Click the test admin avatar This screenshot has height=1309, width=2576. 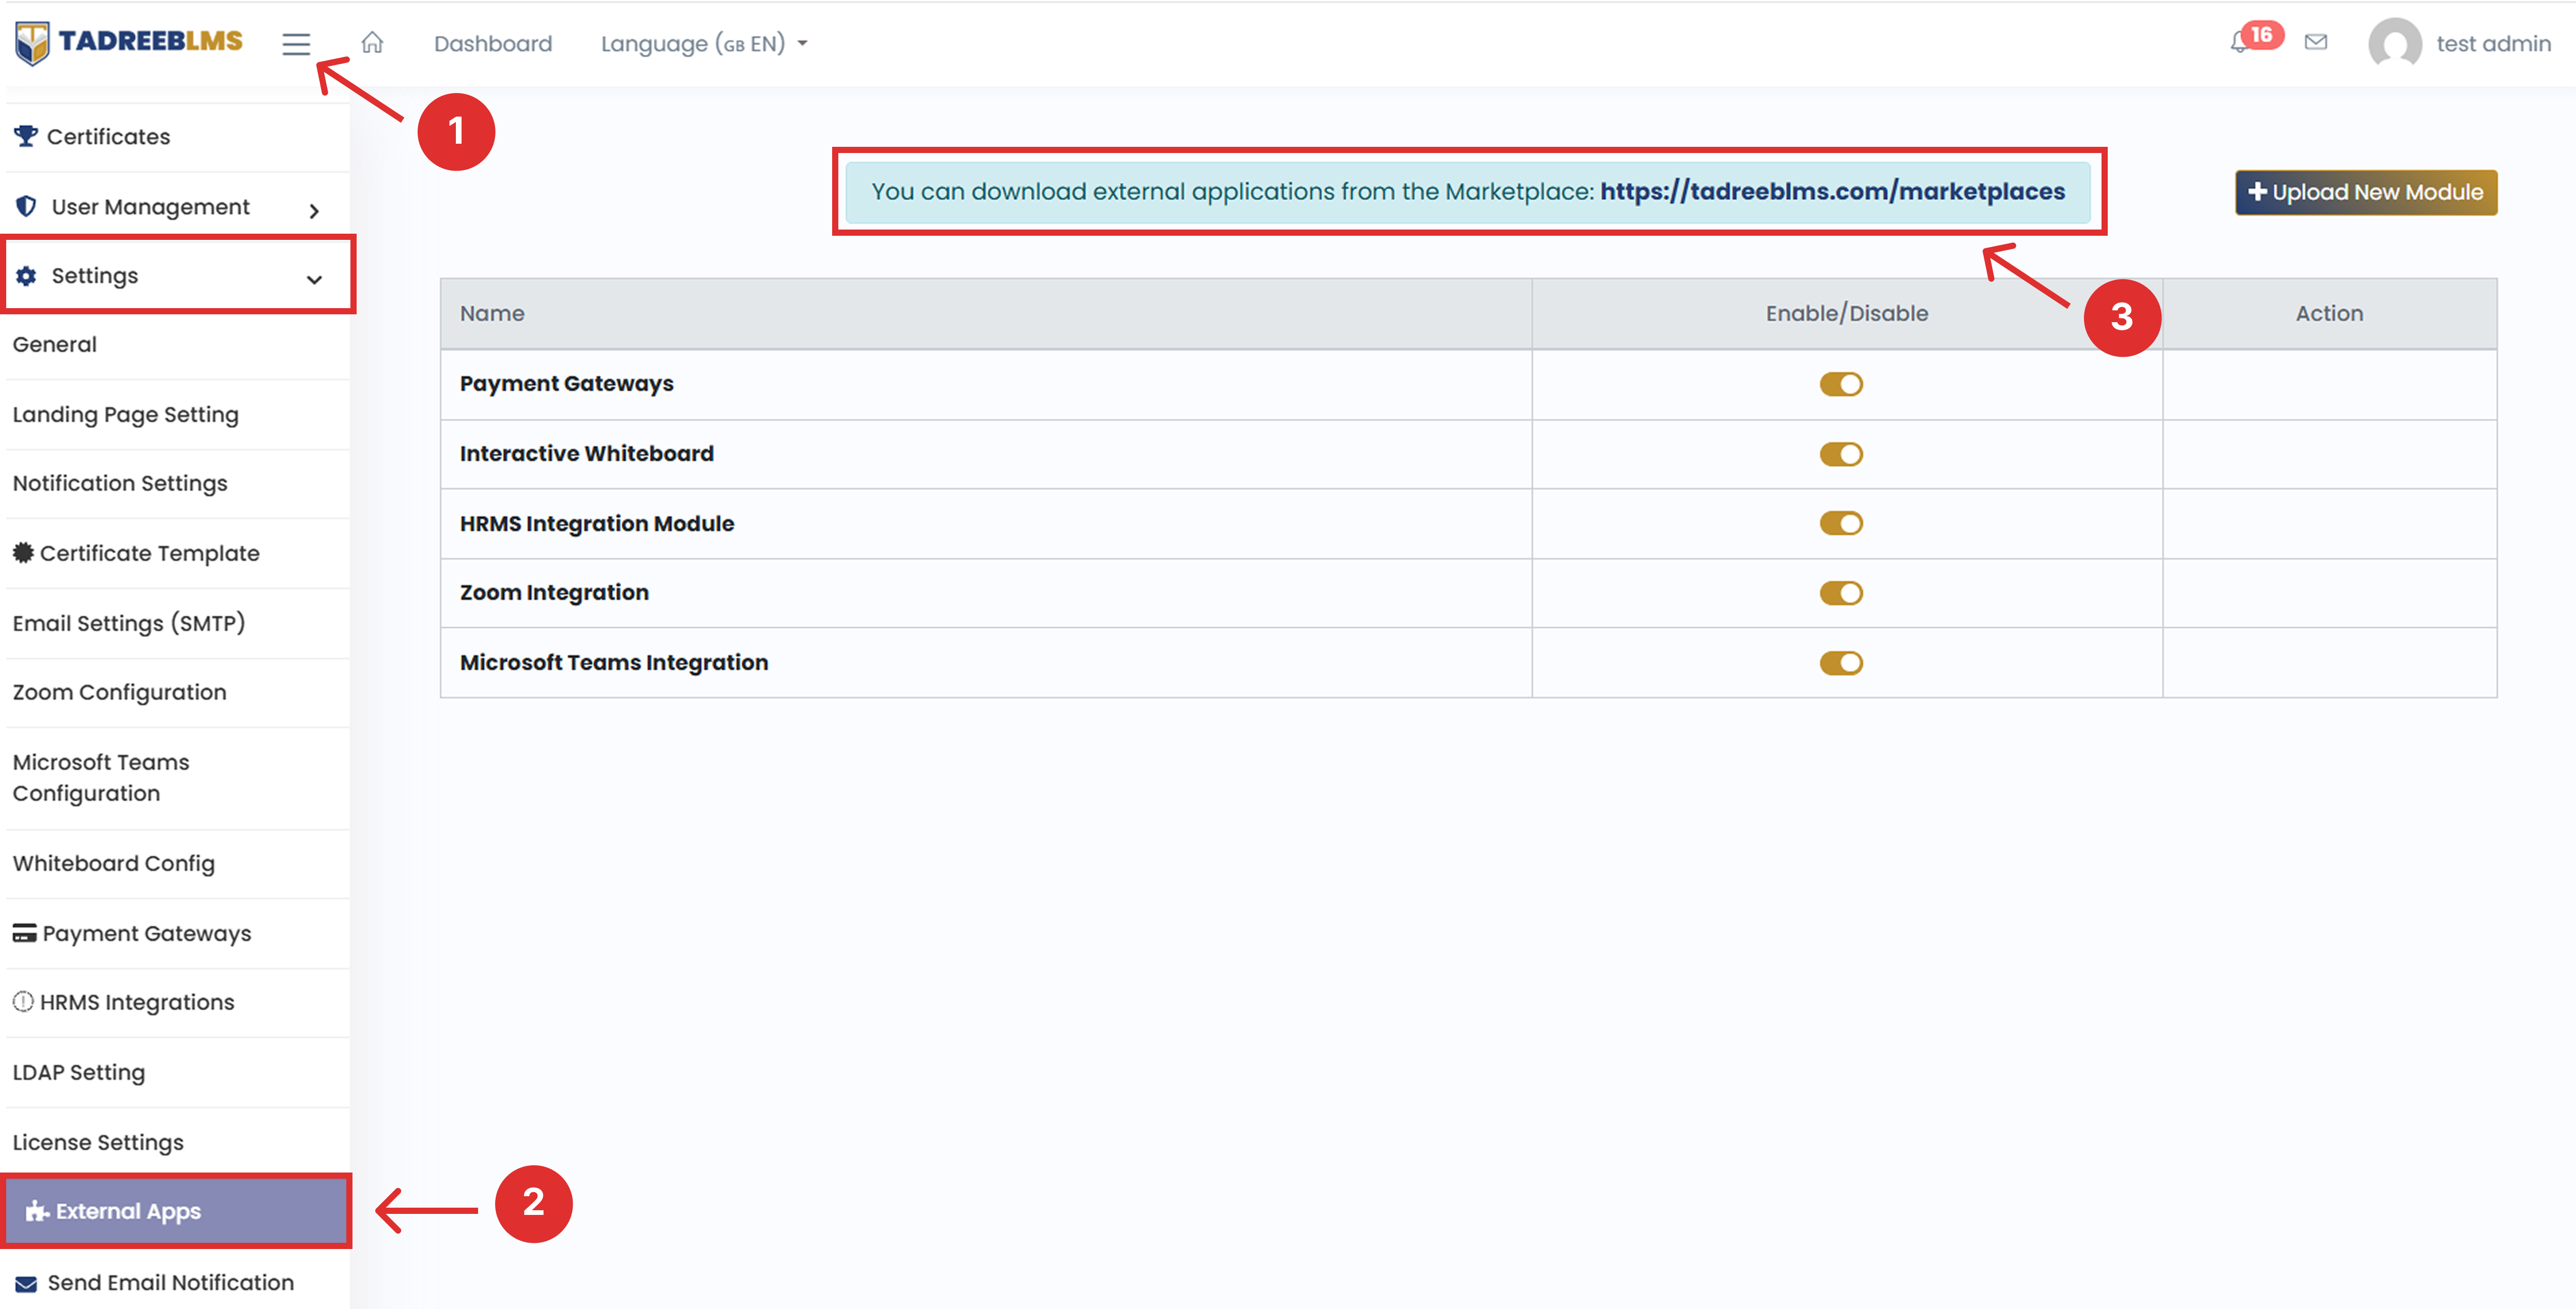coord(2395,44)
